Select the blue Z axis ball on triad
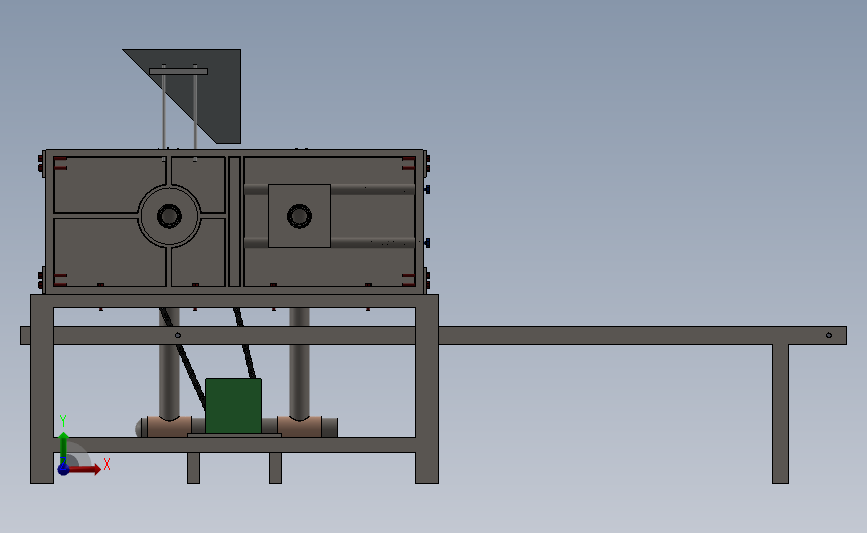 point(63,469)
